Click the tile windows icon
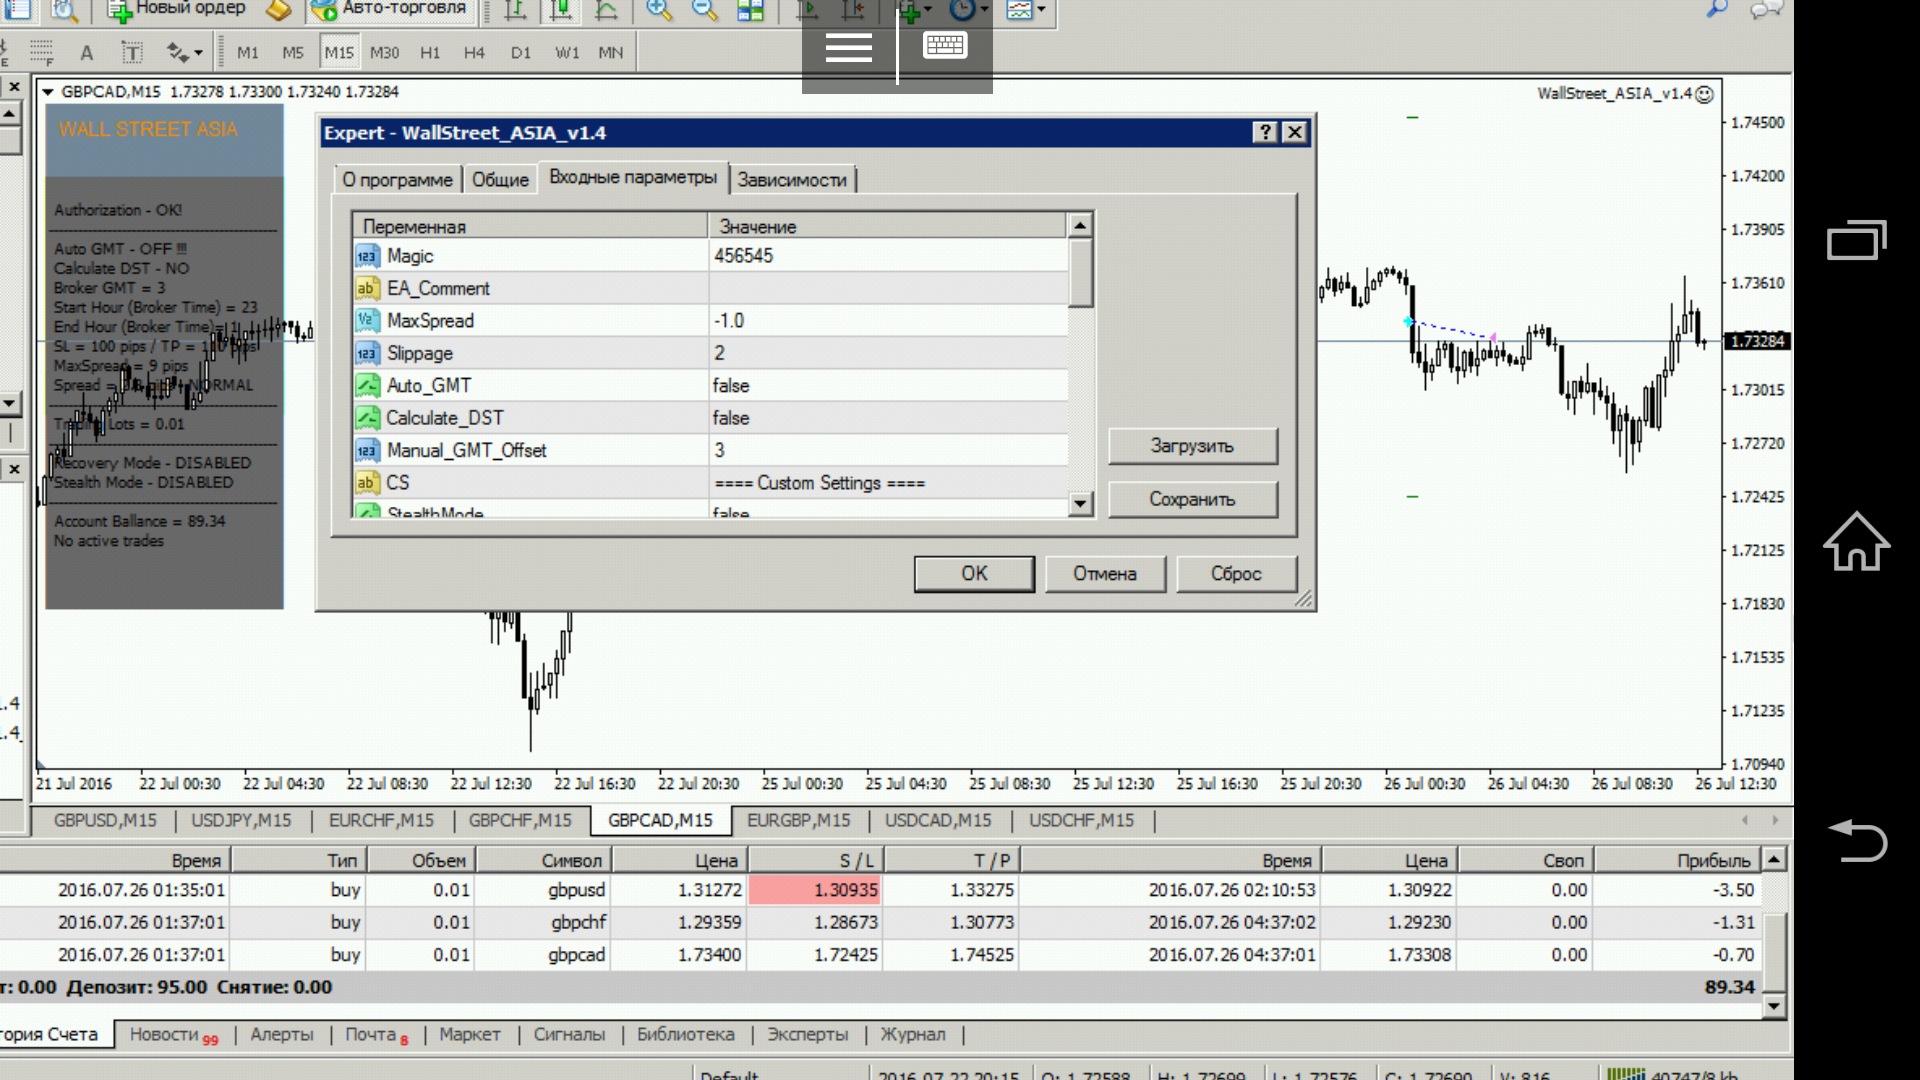The width and height of the screenshot is (1920, 1080). coord(750,10)
